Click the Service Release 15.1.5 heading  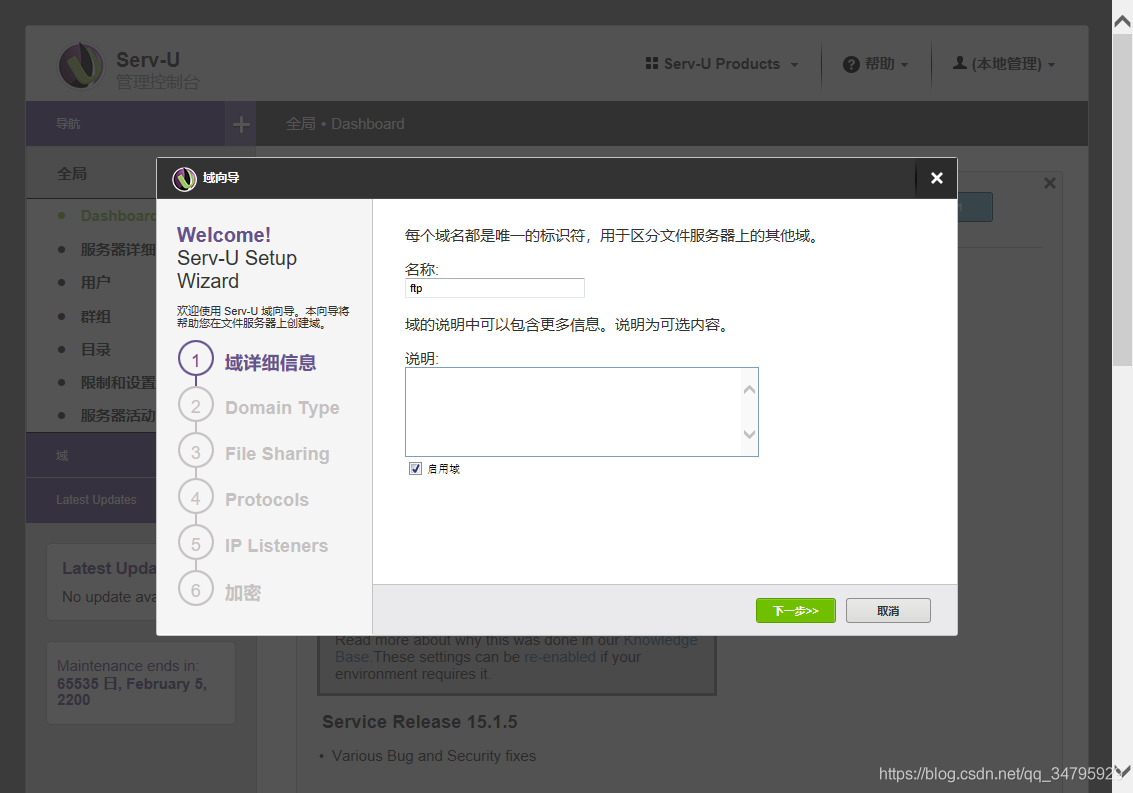click(x=420, y=722)
